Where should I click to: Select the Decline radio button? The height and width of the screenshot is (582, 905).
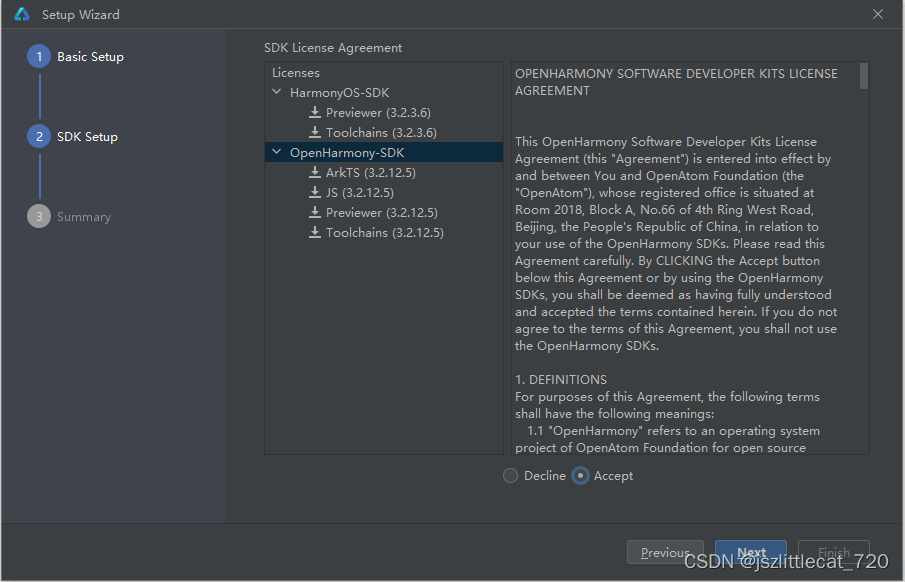(x=510, y=476)
